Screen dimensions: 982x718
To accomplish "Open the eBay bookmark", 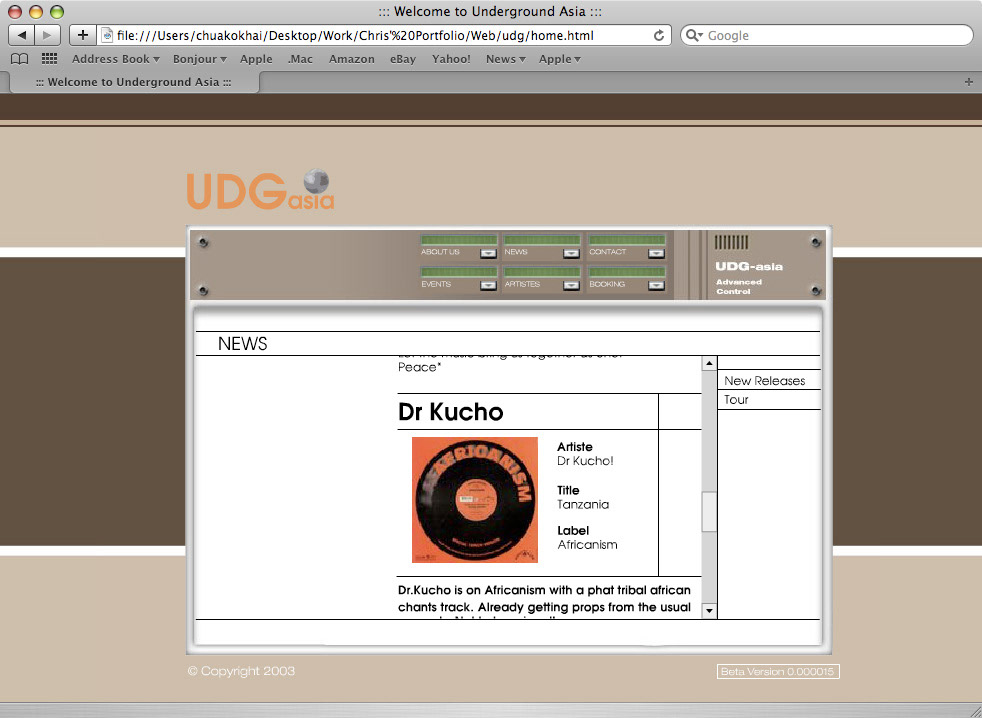I will (403, 59).
